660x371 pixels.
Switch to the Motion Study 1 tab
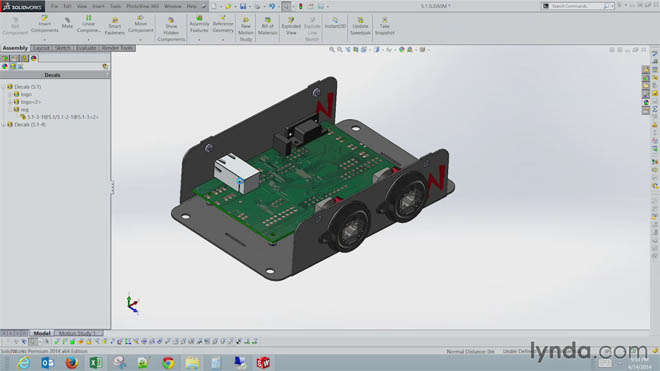[x=77, y=333]
